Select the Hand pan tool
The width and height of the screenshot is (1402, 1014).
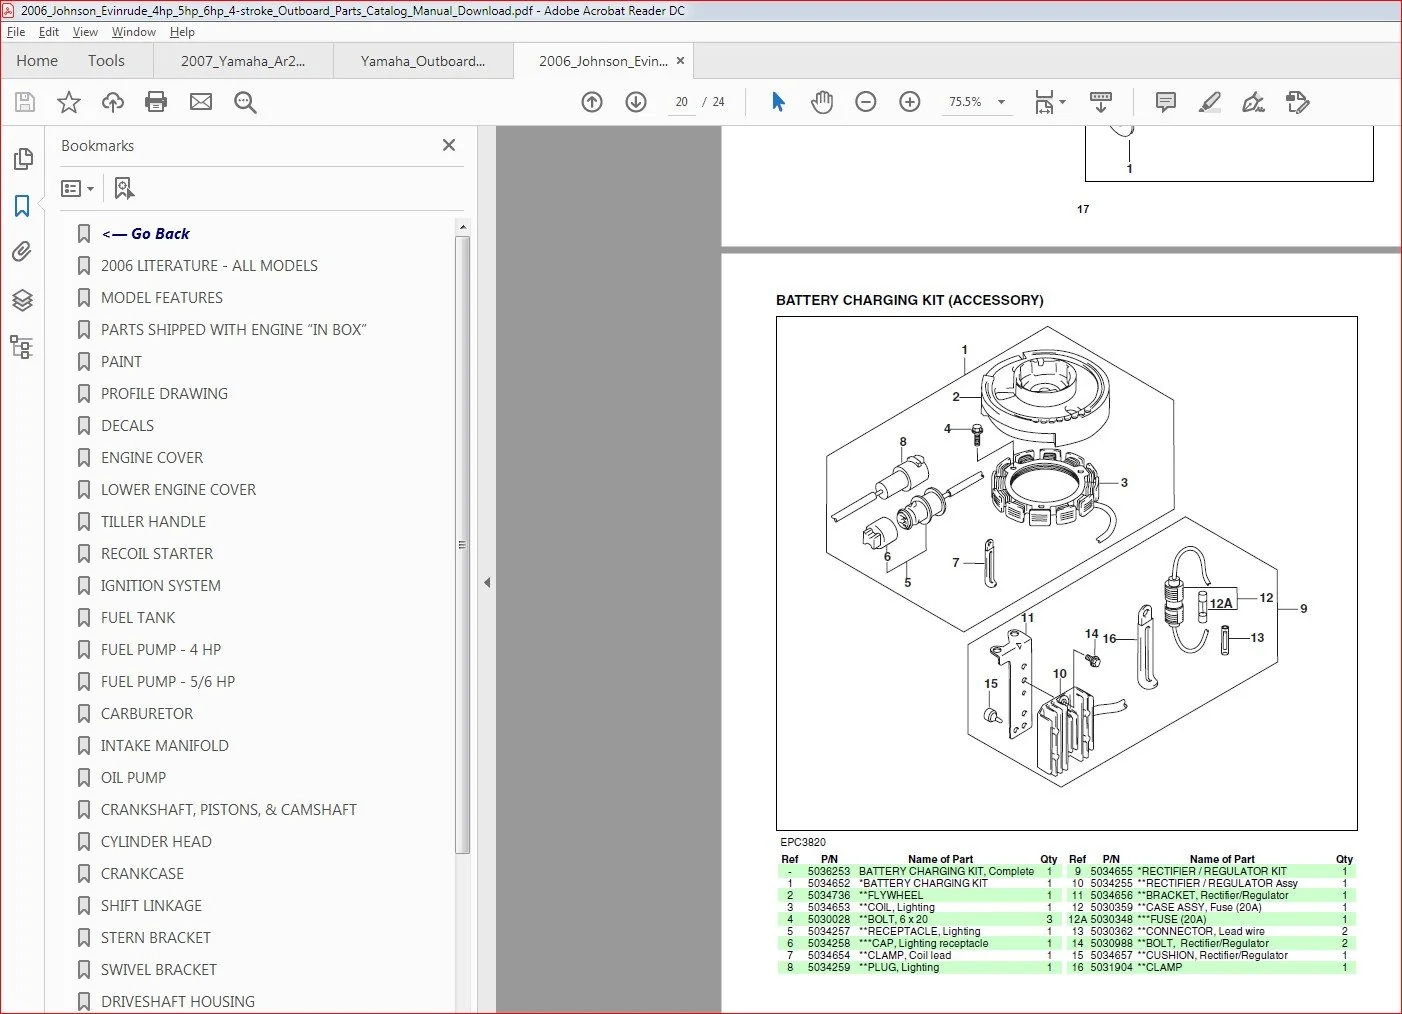[x=822, y=102]
